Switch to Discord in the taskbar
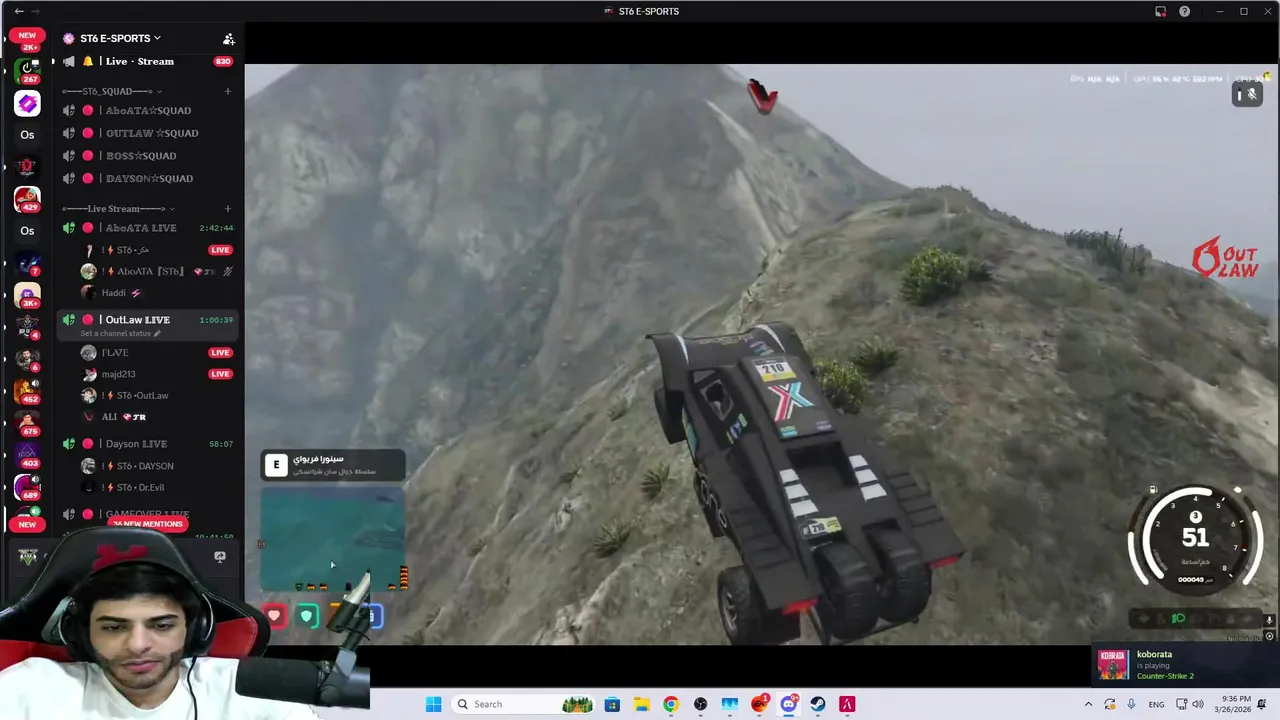Image resolution: width=1280 pixels, height=720 pixels. pos(788,704)
